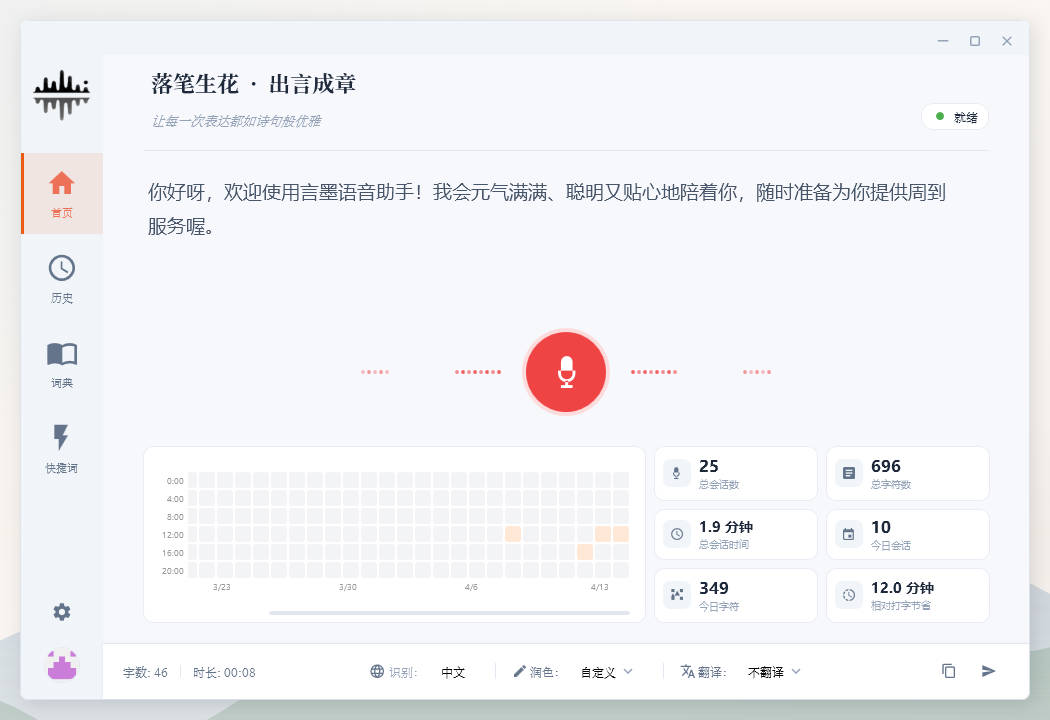Click the microphone icon in the 总会话数 card

tap(676, 473)
